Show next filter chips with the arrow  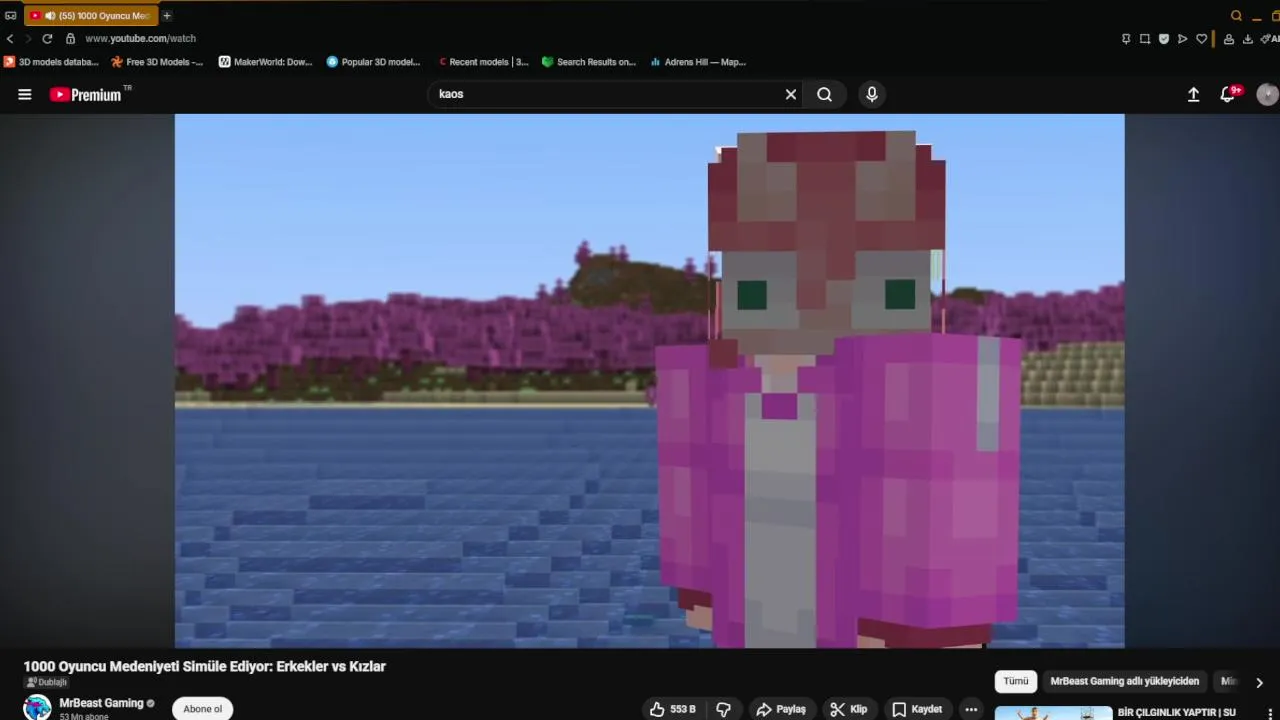point(1259,682)
